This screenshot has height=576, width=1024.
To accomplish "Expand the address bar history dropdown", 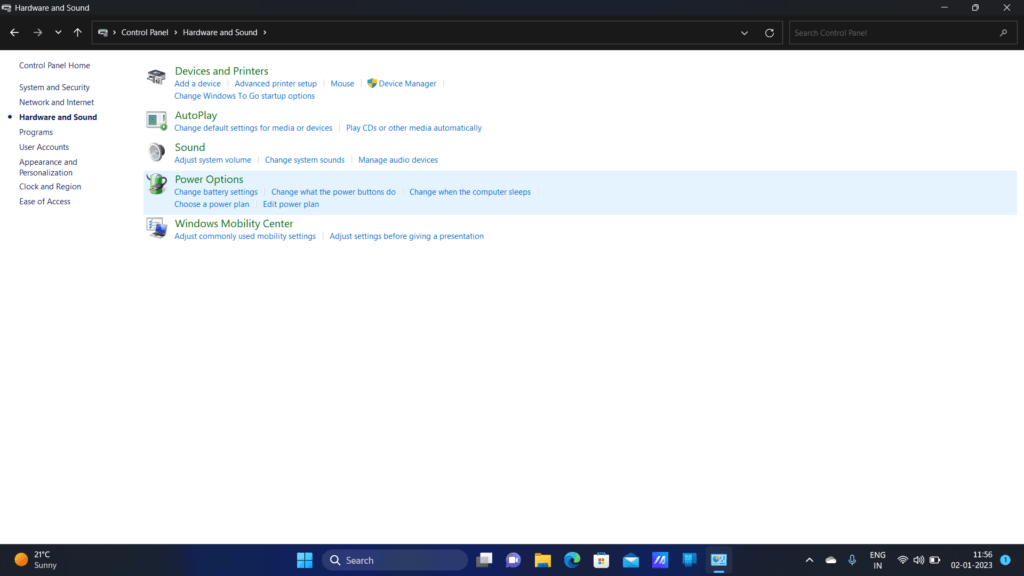I will pyautogui.click(x=744, y=33).
